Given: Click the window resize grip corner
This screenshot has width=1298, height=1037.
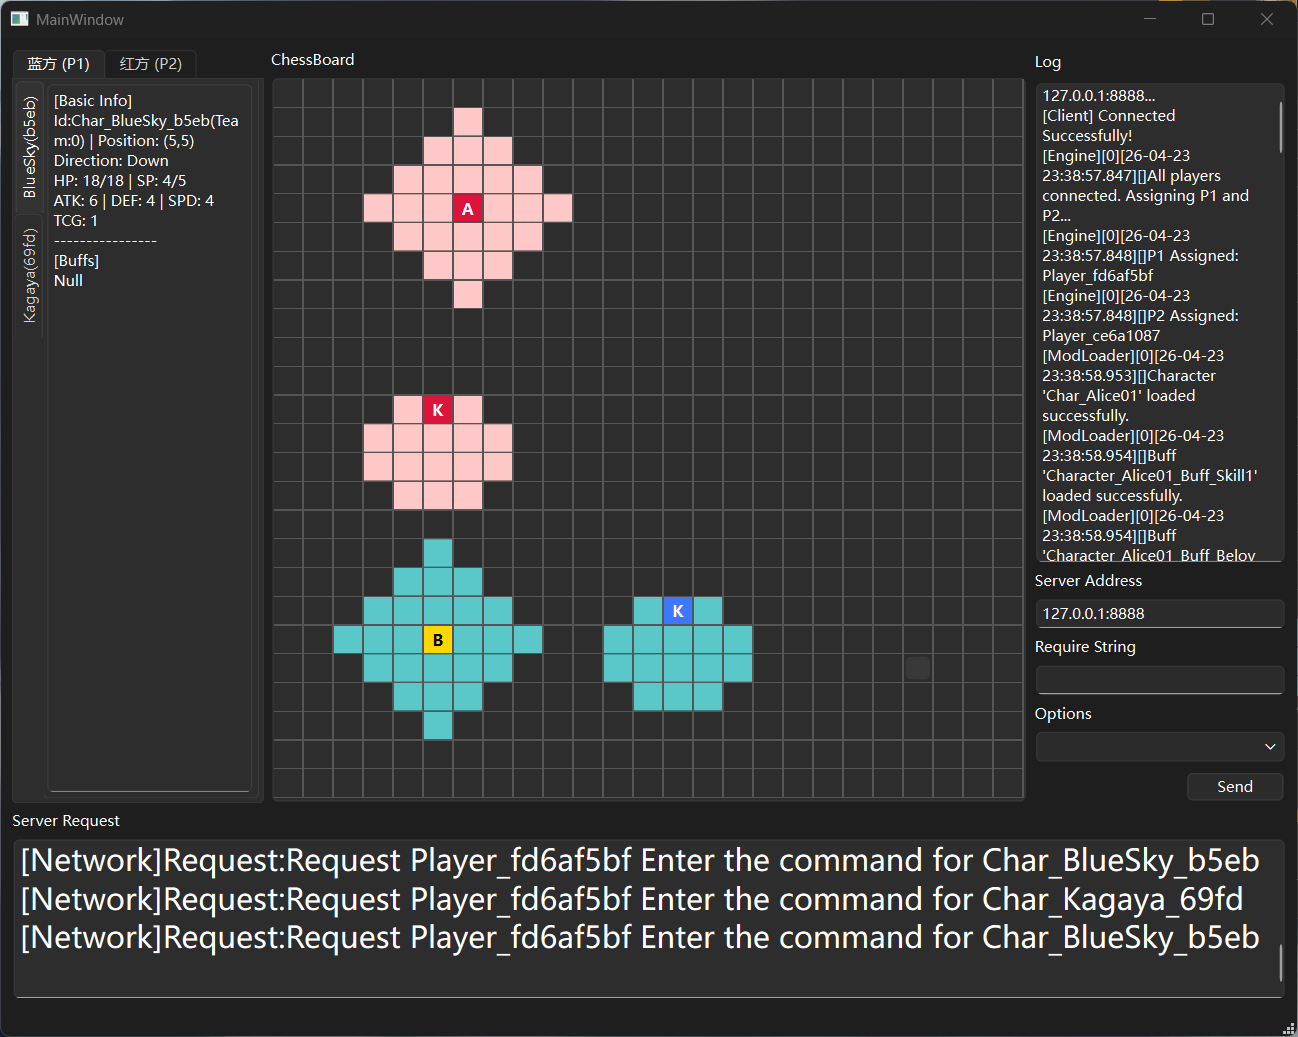Looking at the screenshot, I should point(1288,1028).
